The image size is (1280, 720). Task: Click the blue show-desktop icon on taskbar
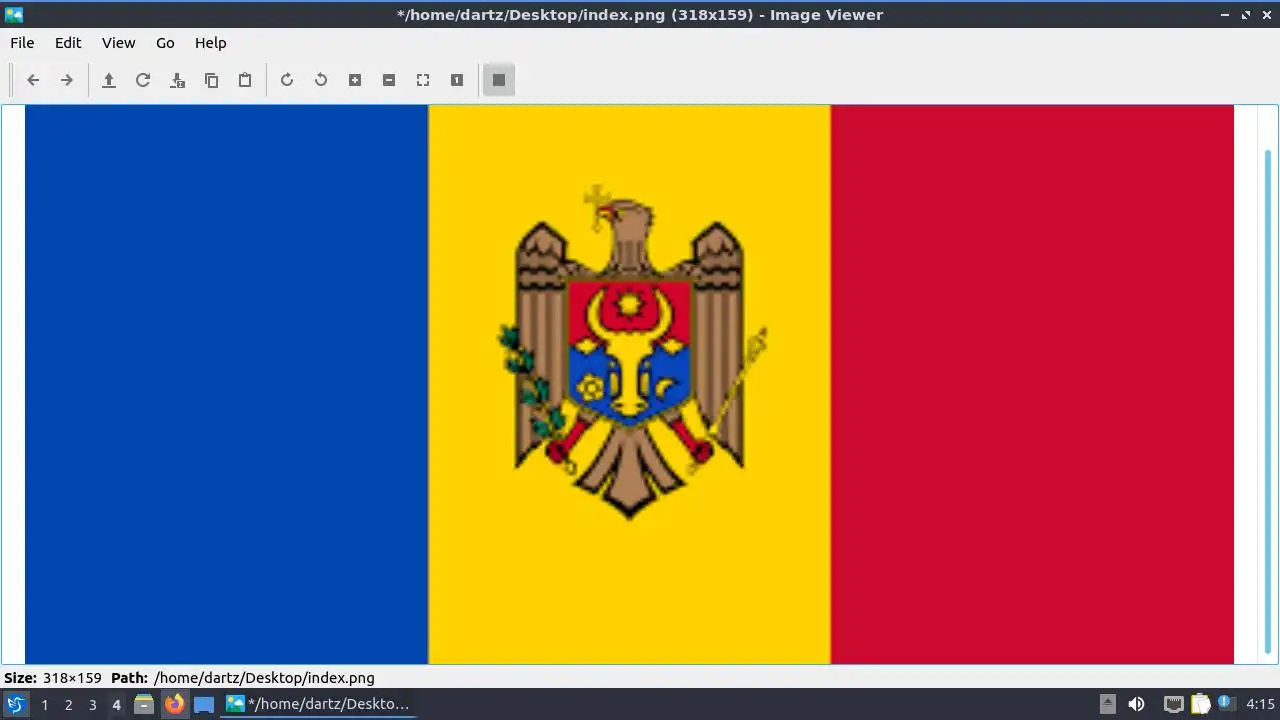tap(204, 704)
